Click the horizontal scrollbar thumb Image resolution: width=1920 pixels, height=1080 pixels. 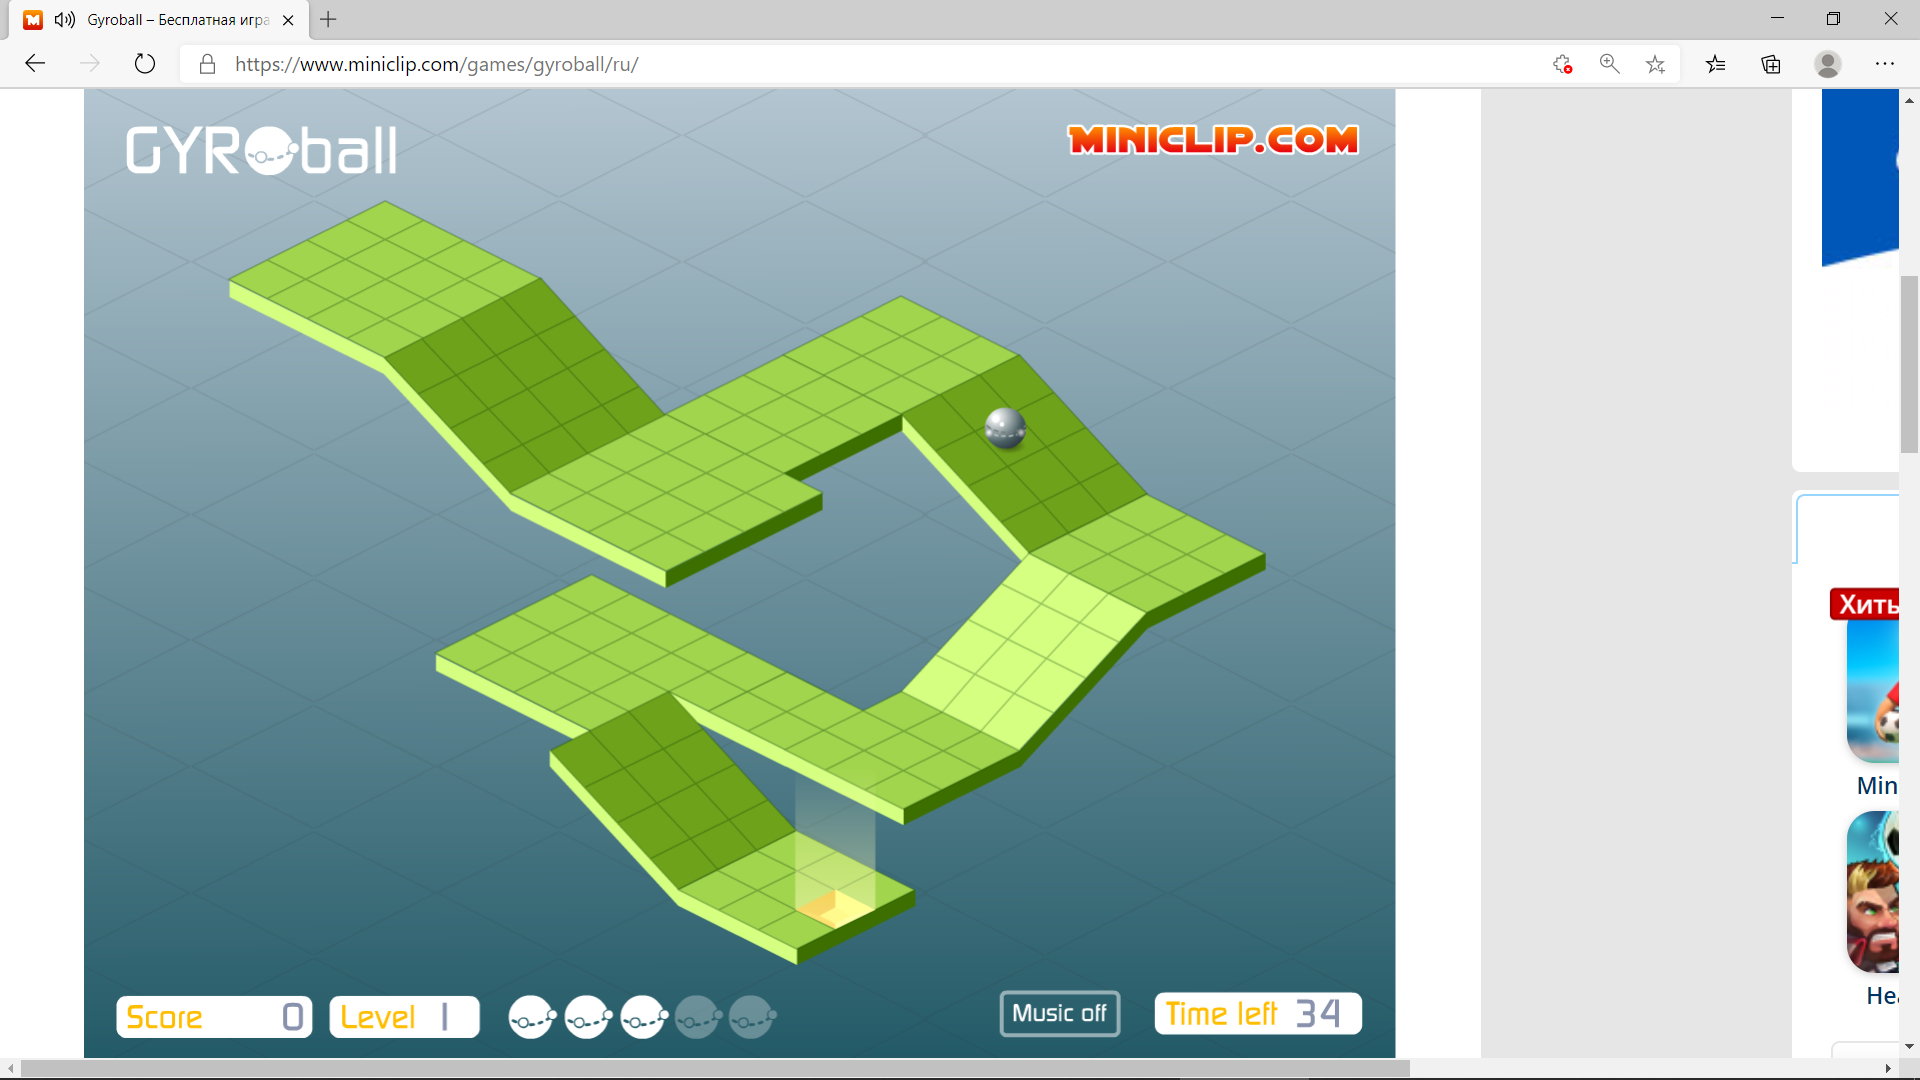click(715, 1069)
